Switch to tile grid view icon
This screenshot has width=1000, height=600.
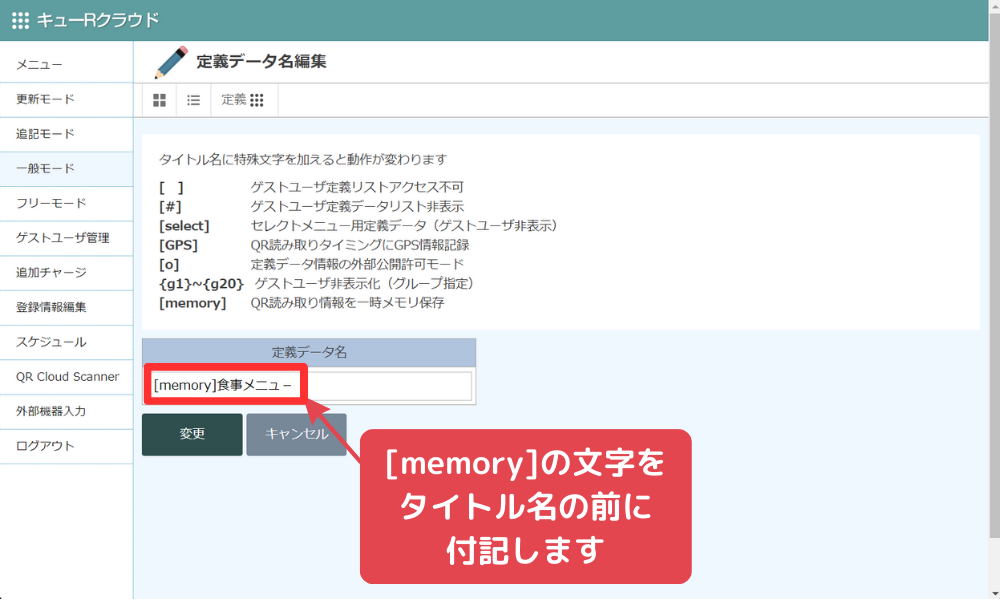(159, 100)
